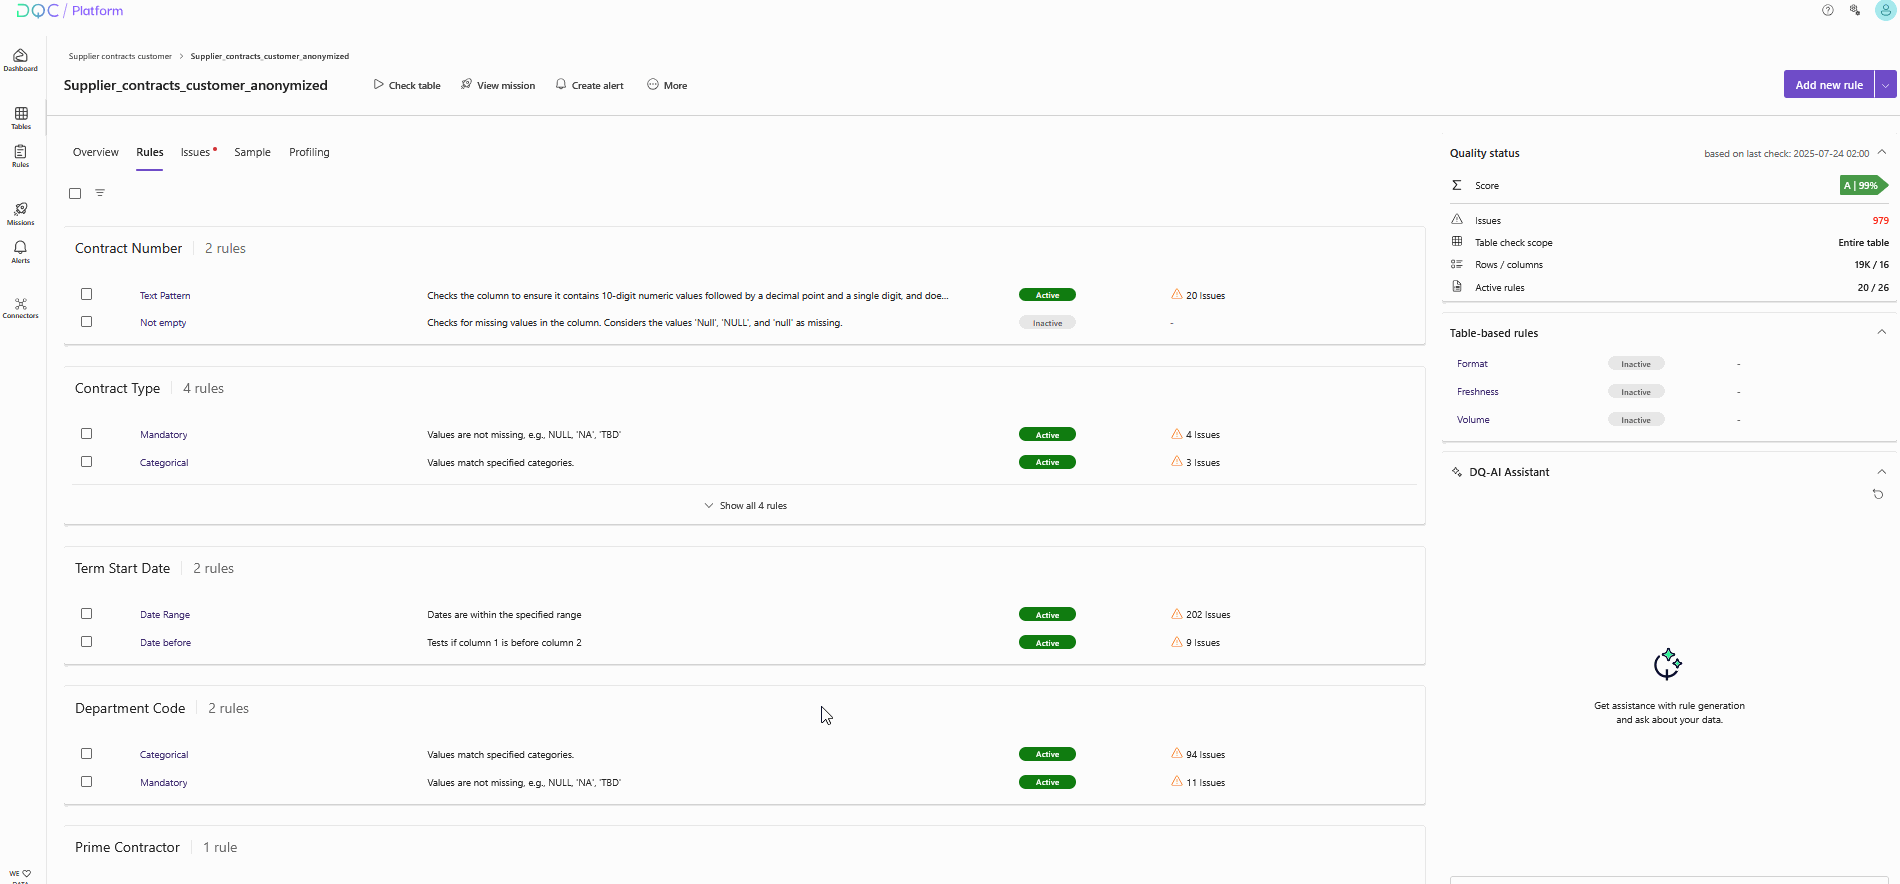Click warning icon for 94 Issues
Screen dimensions: 1900x884
(1177, 754)
